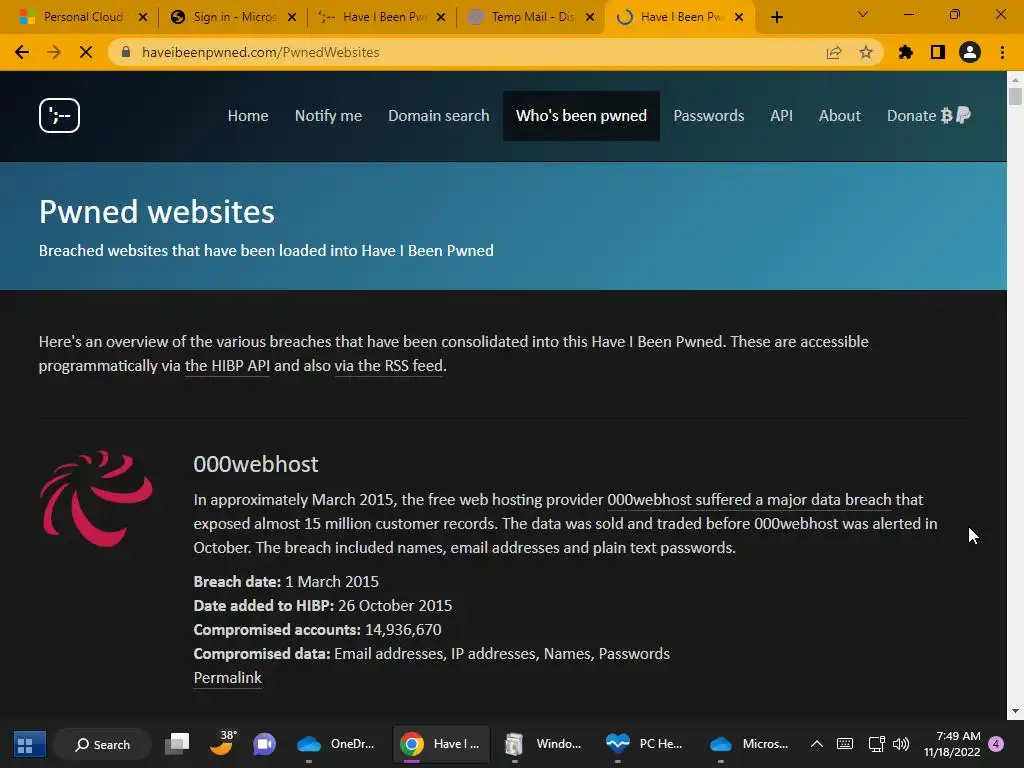Image resolution: width=1024 pixels, height=768 pixels.
Task: Open the Notify me navigation item
Action: pos(328,116)
